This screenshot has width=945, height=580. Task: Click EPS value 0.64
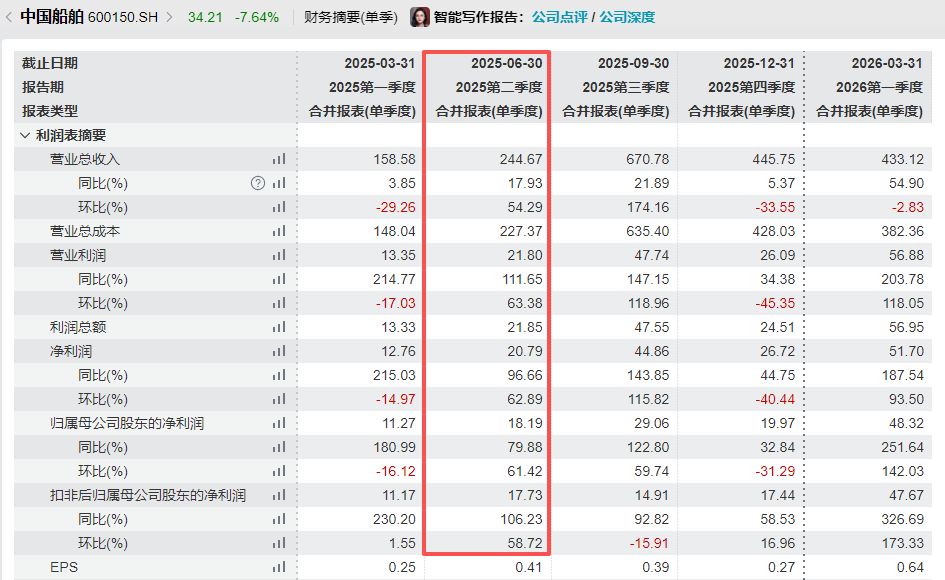click(x=910, y=567)
